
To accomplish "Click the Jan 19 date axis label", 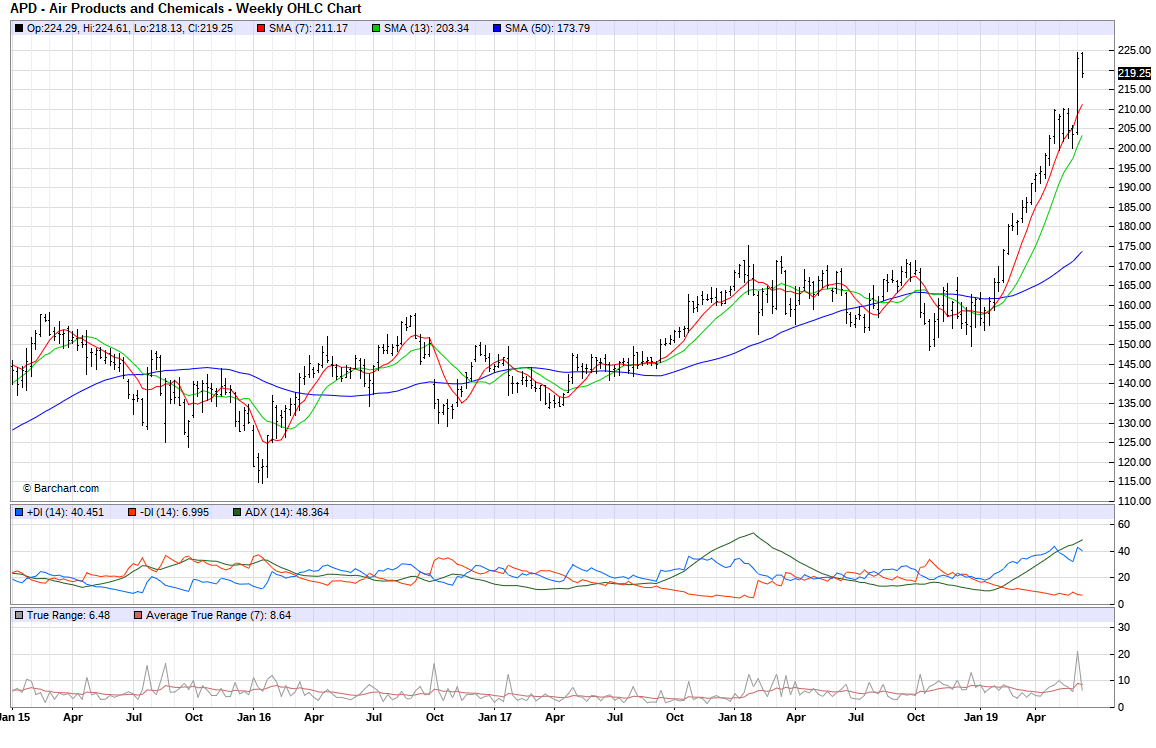I will point(981,717).
